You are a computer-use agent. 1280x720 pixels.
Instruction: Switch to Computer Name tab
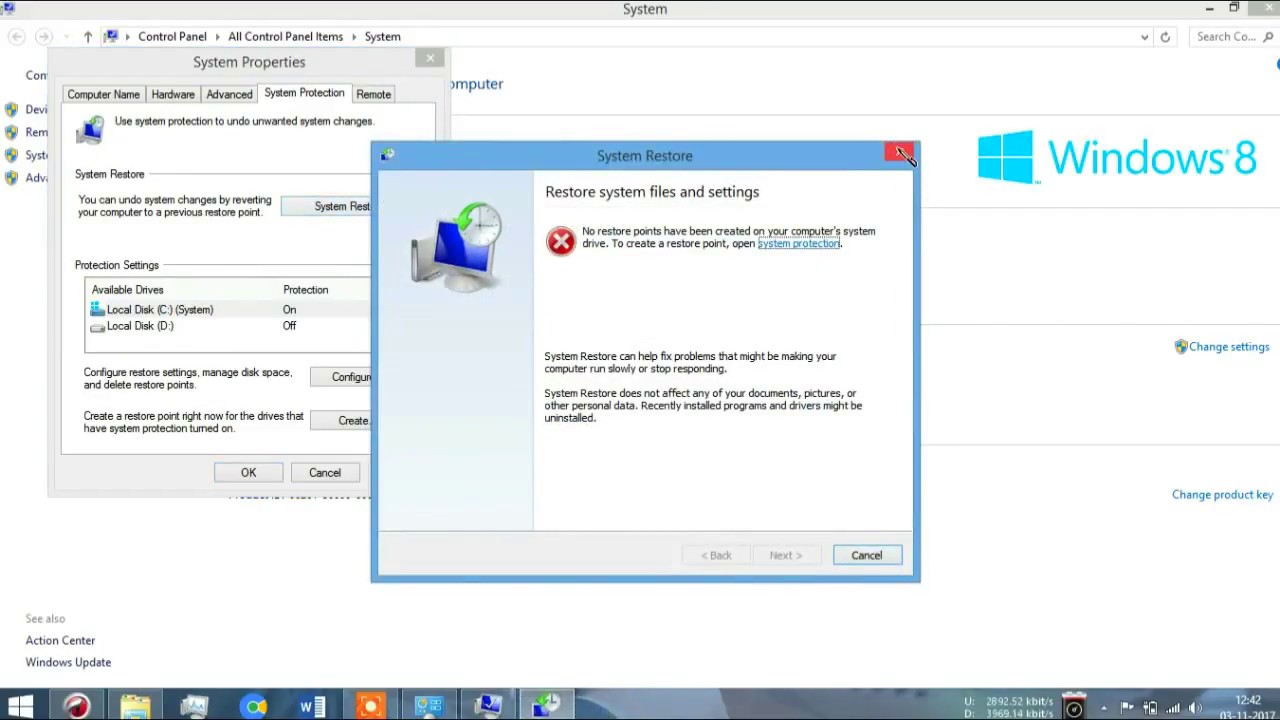click(103, 94)
